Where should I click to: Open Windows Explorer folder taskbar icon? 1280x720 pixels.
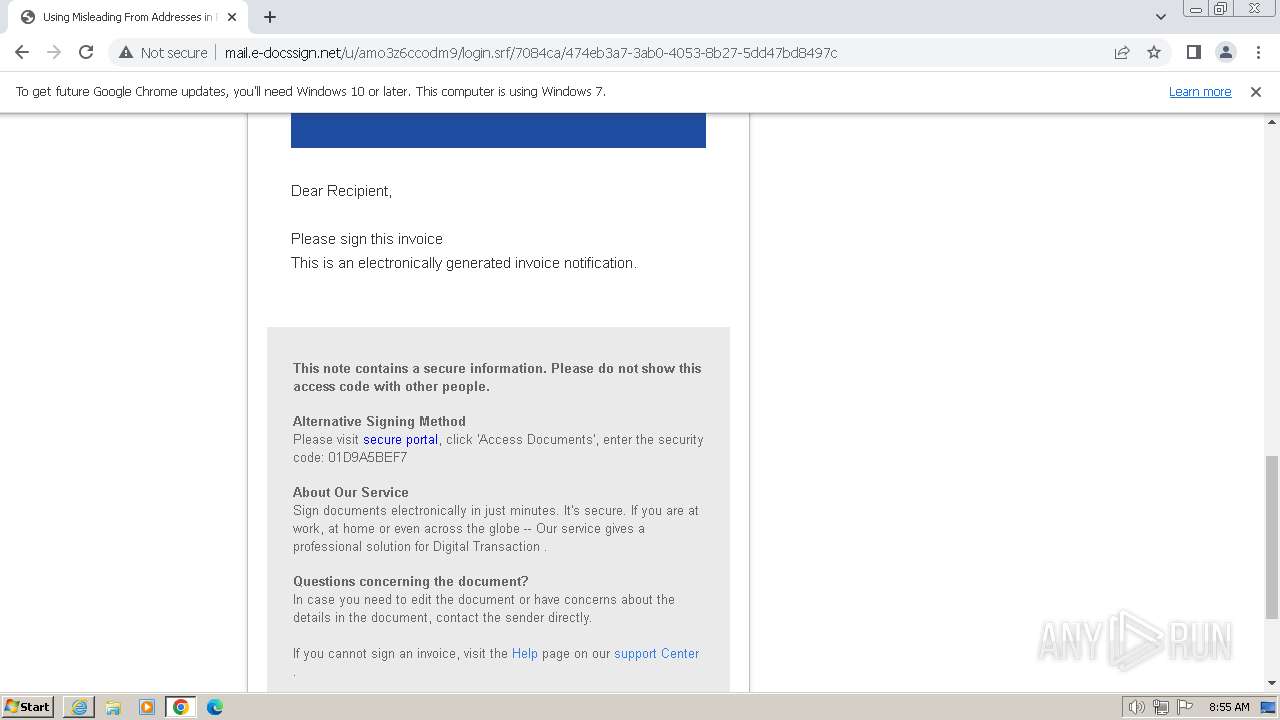click(x=113, y=707)
